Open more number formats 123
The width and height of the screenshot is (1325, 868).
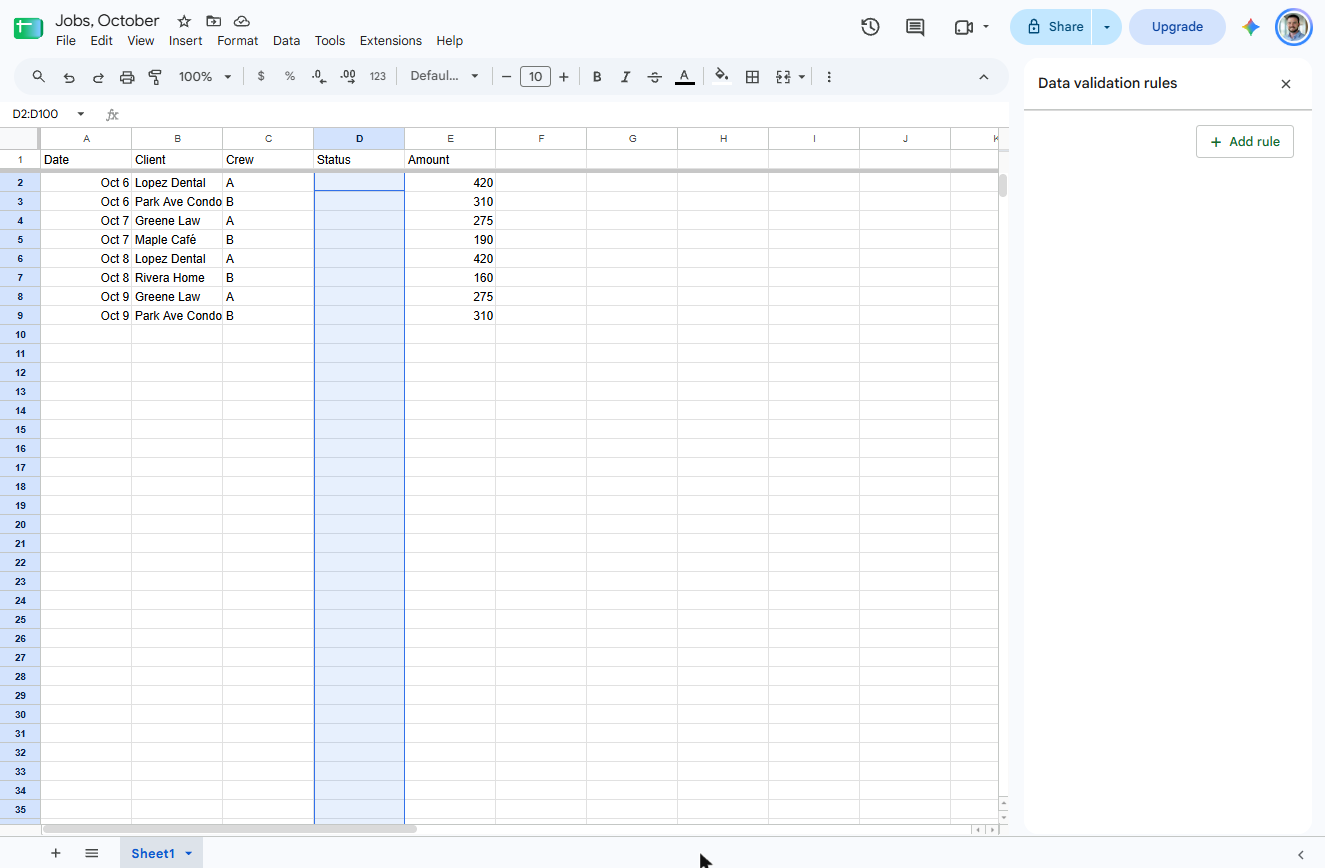377,76
